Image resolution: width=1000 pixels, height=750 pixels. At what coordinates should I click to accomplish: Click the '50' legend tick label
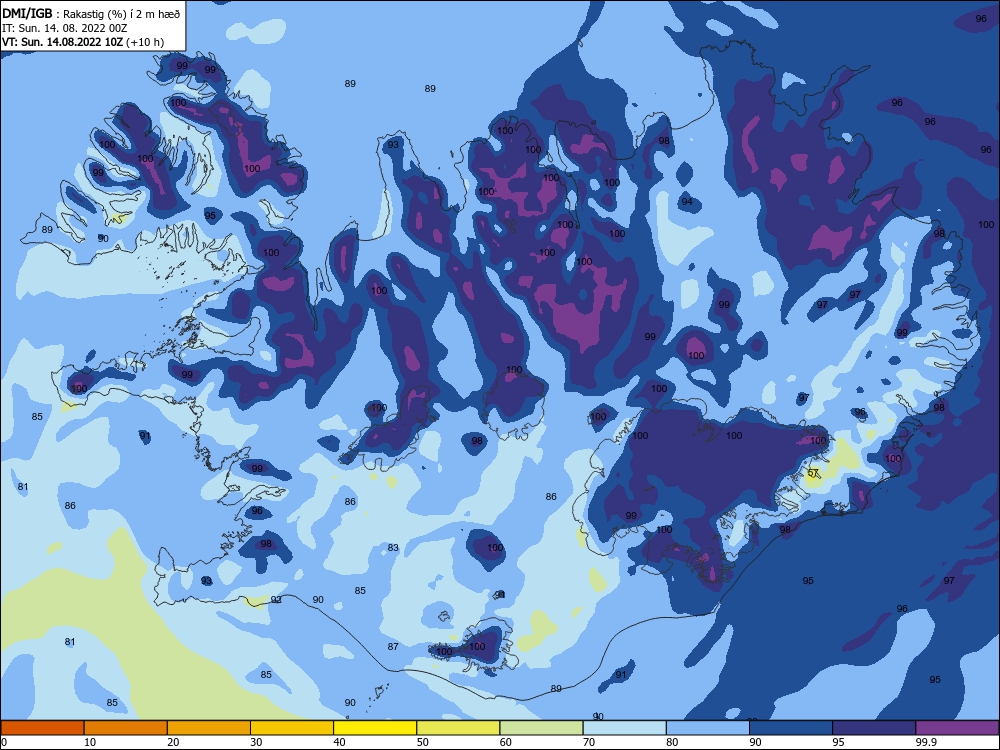423,742
